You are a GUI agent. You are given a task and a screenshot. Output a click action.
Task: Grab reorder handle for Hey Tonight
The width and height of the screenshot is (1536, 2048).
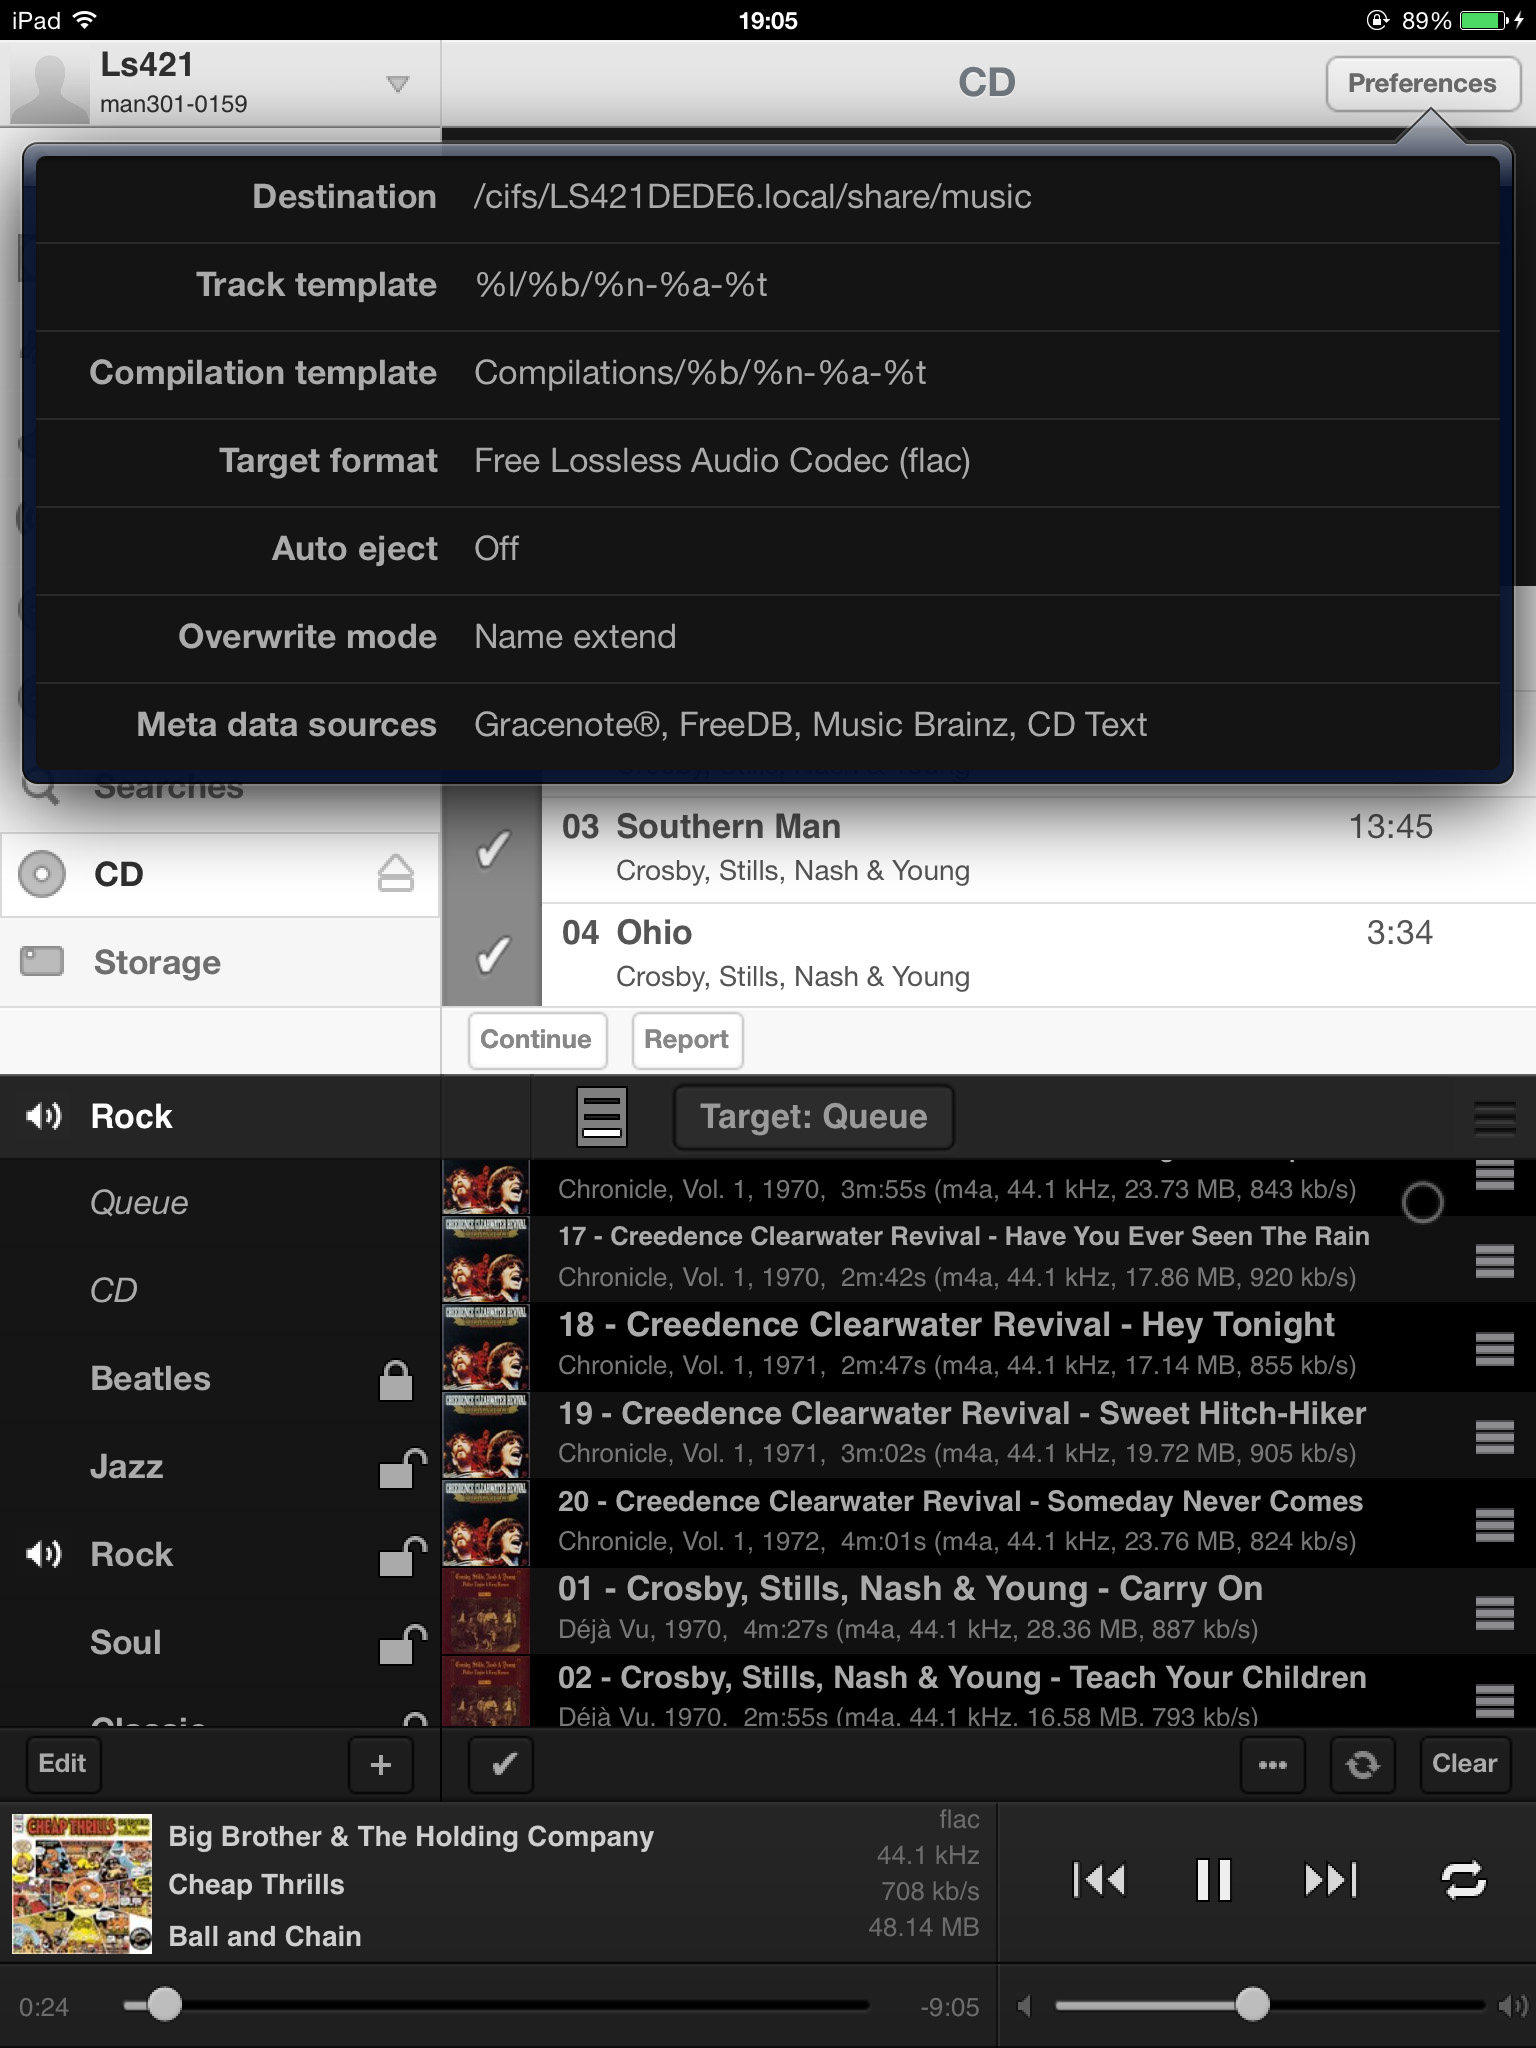click(1494, 1348)
